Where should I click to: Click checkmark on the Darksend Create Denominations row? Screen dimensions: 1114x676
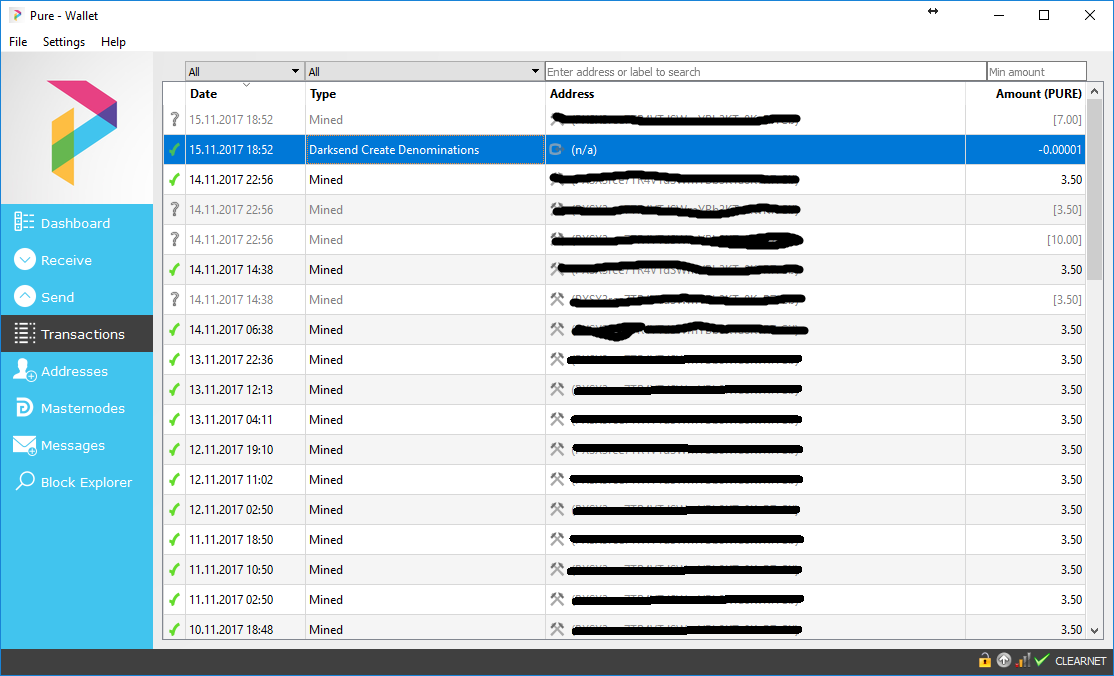[x=174, y=150]
